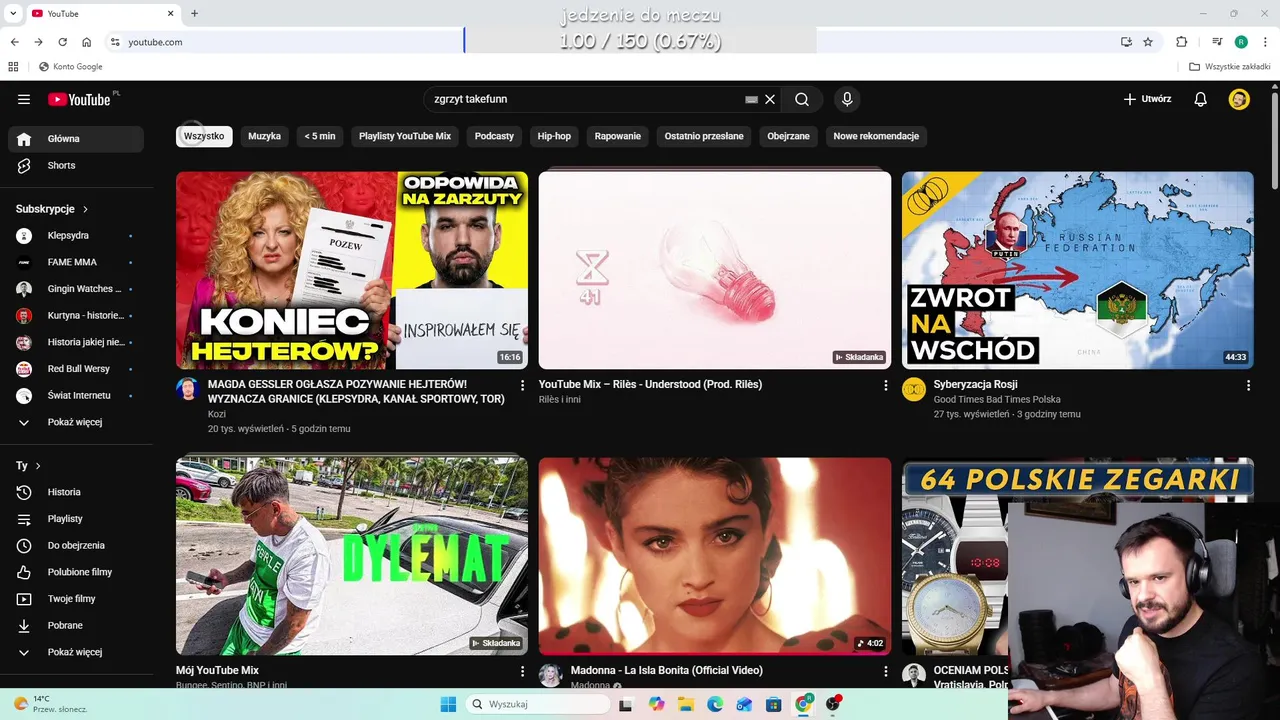Viewport: 1280px width, 720px height.
Task: Open Shorts in the sidebar
Action: (x=76, y=165)
